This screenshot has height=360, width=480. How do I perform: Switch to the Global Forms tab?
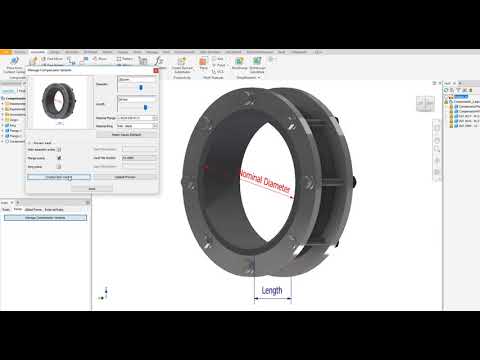[x=33, y=210]
